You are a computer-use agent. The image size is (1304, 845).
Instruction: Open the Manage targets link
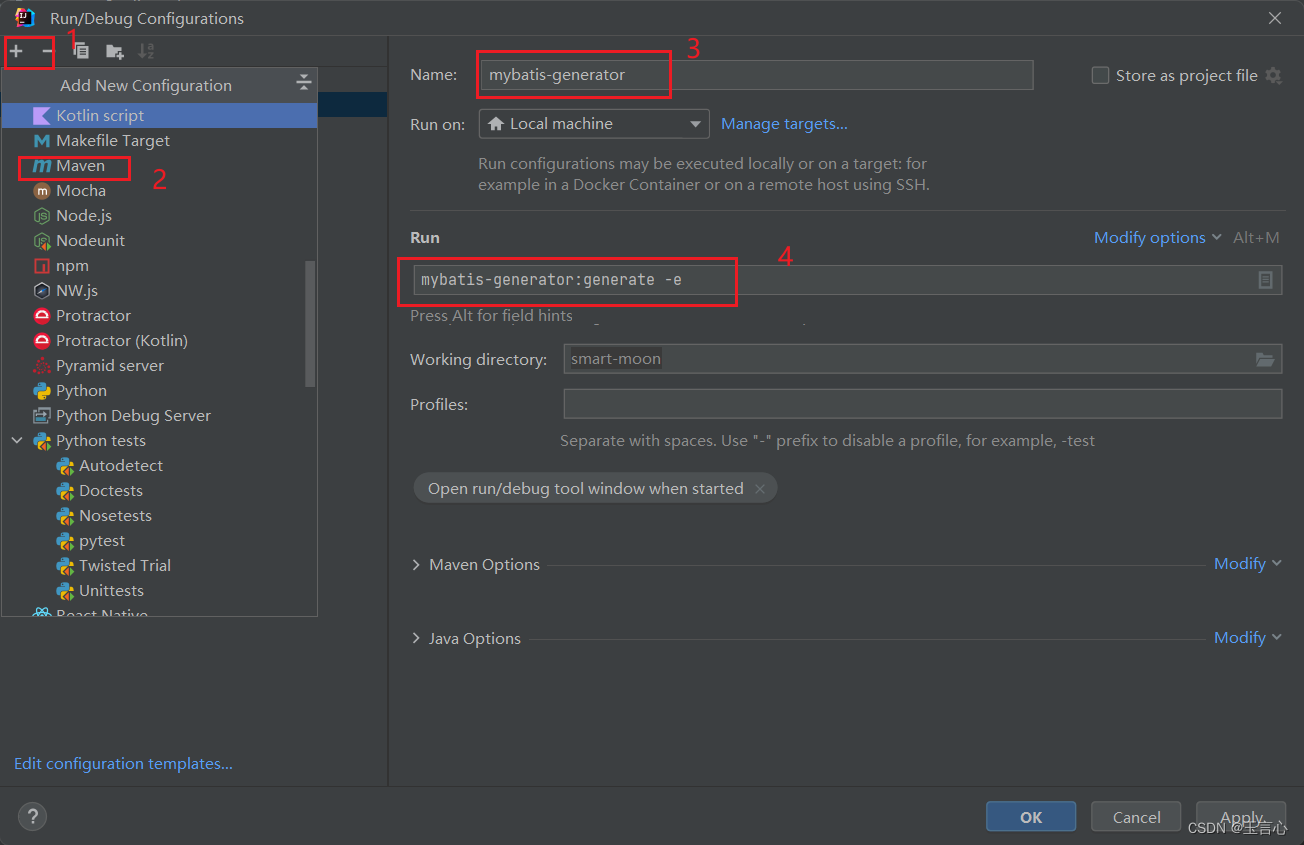click(x=784, y=124)
